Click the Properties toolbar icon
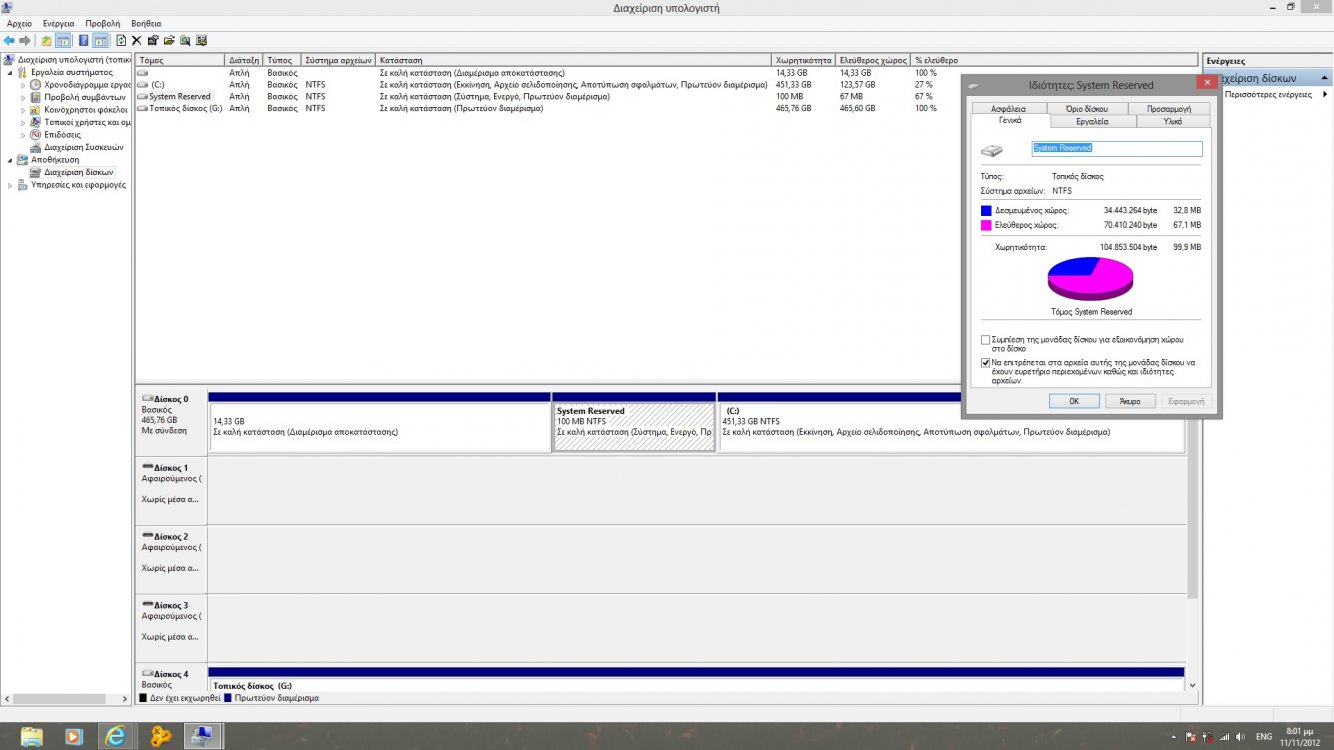The image size is (1334, 750). (153, 41)
